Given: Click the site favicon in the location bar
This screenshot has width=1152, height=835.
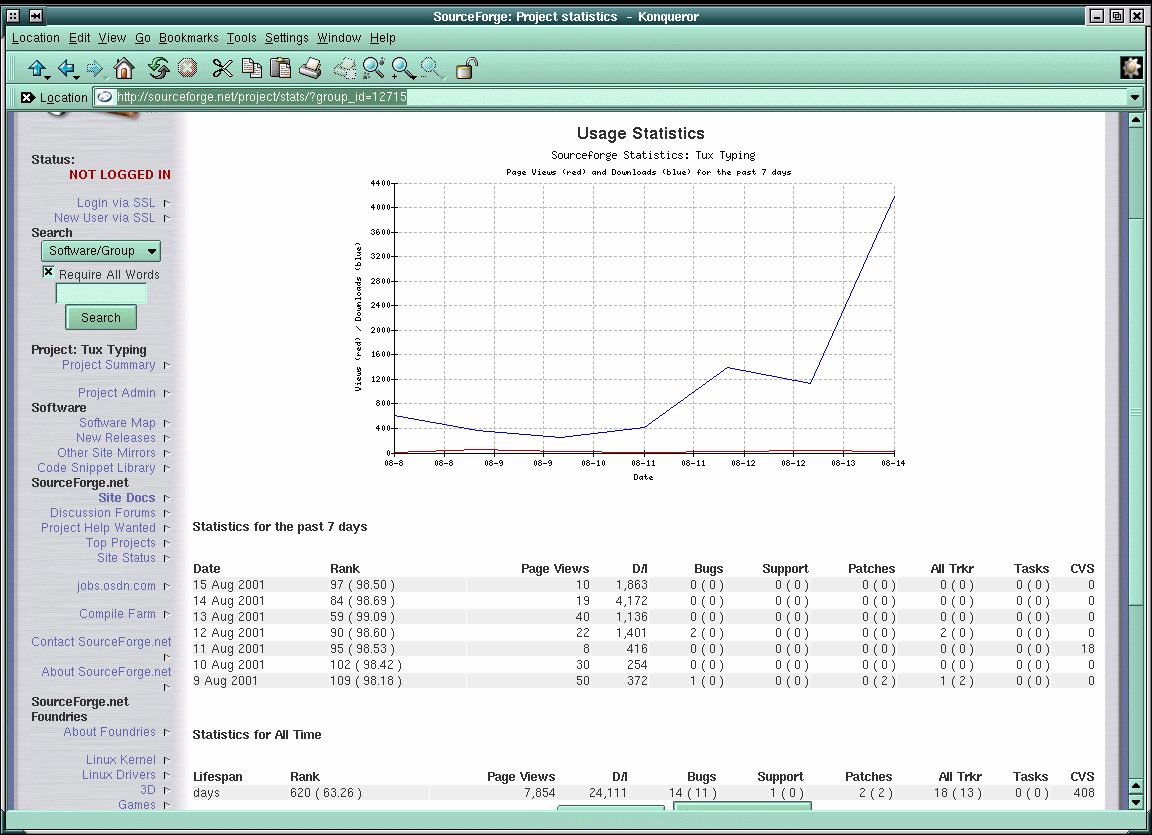Looking at the screenshot, I should [105, 97].
